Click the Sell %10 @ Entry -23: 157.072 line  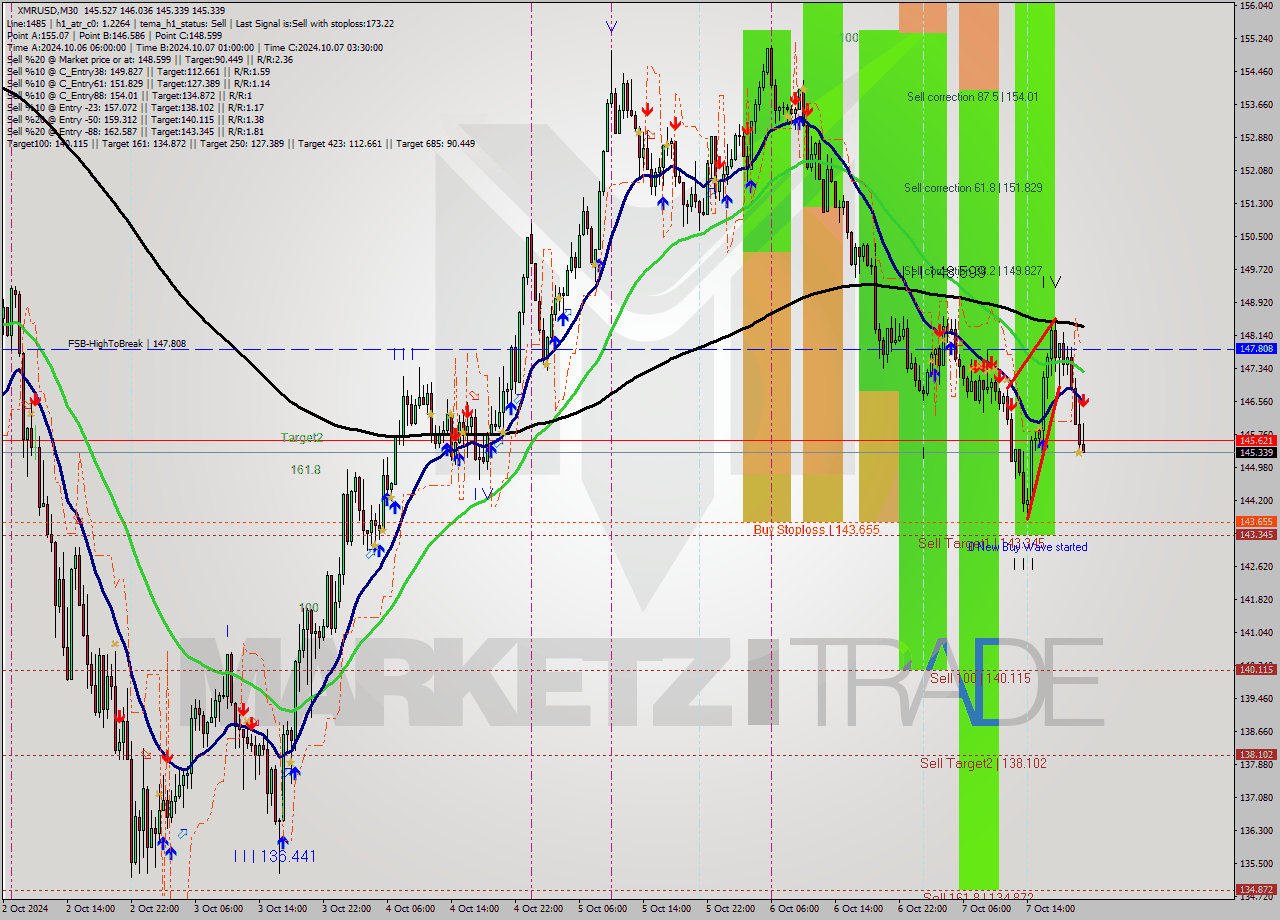(135, 108)
